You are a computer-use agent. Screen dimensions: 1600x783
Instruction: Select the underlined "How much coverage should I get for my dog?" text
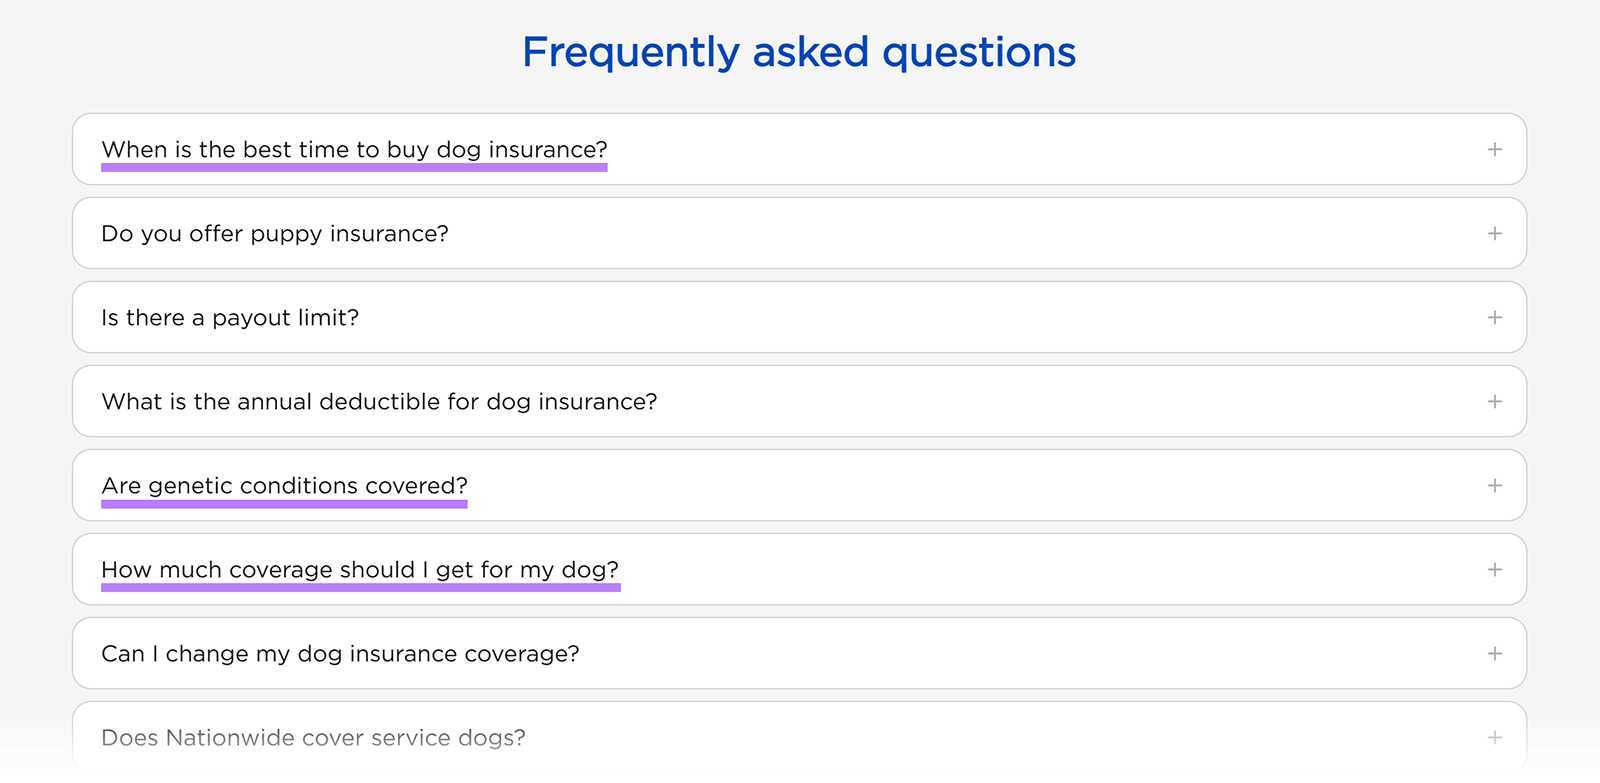click(360, 569)
